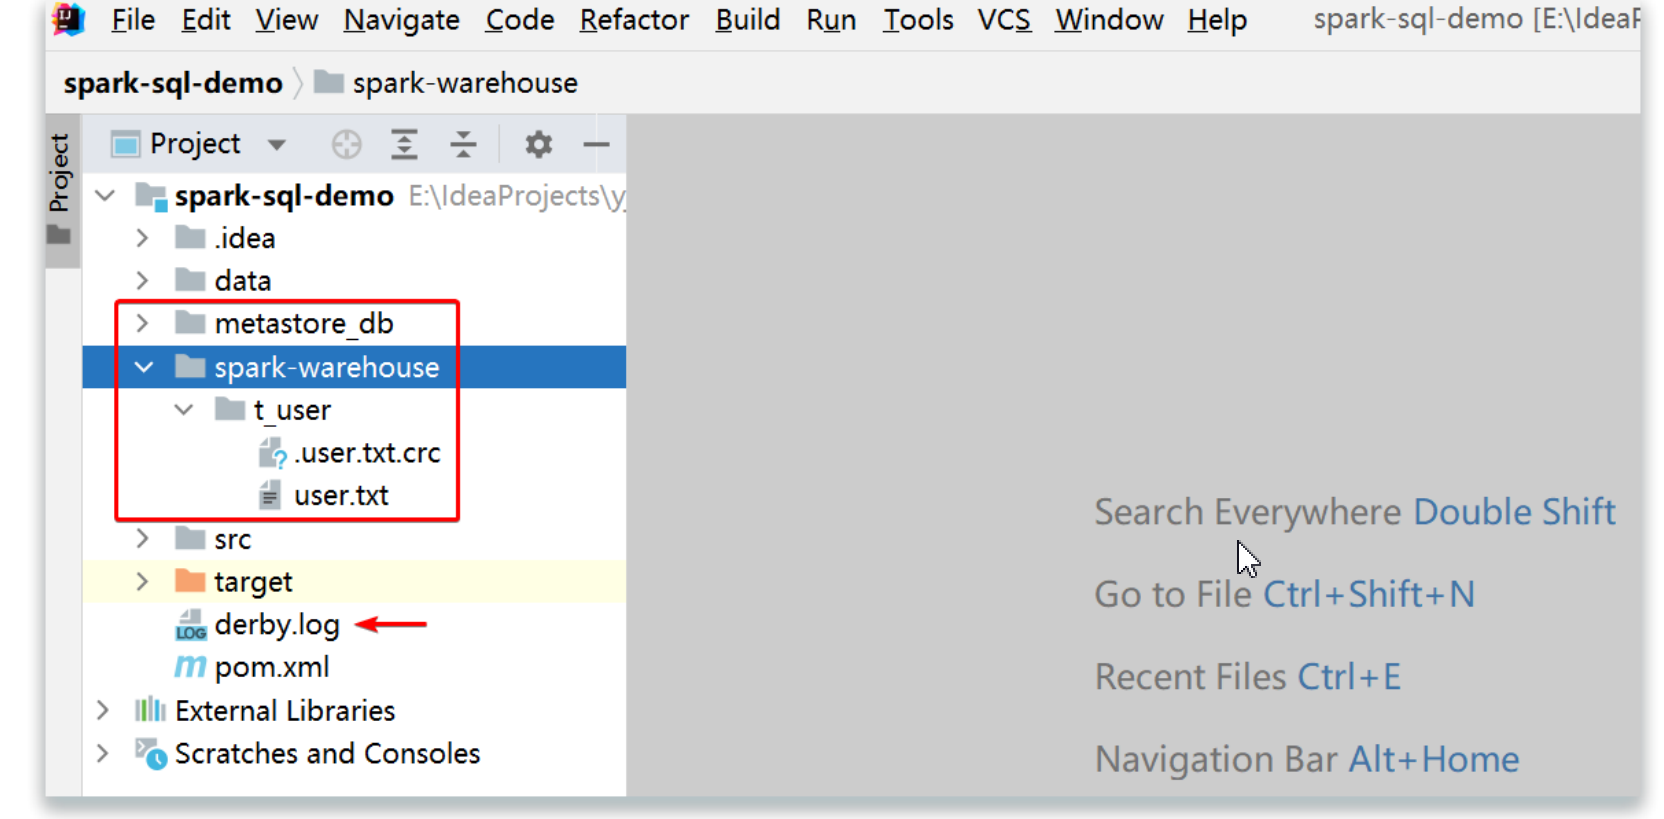1664x819 pixels.
Task: Click the Collapse All icon
Action: coord(463,145)
